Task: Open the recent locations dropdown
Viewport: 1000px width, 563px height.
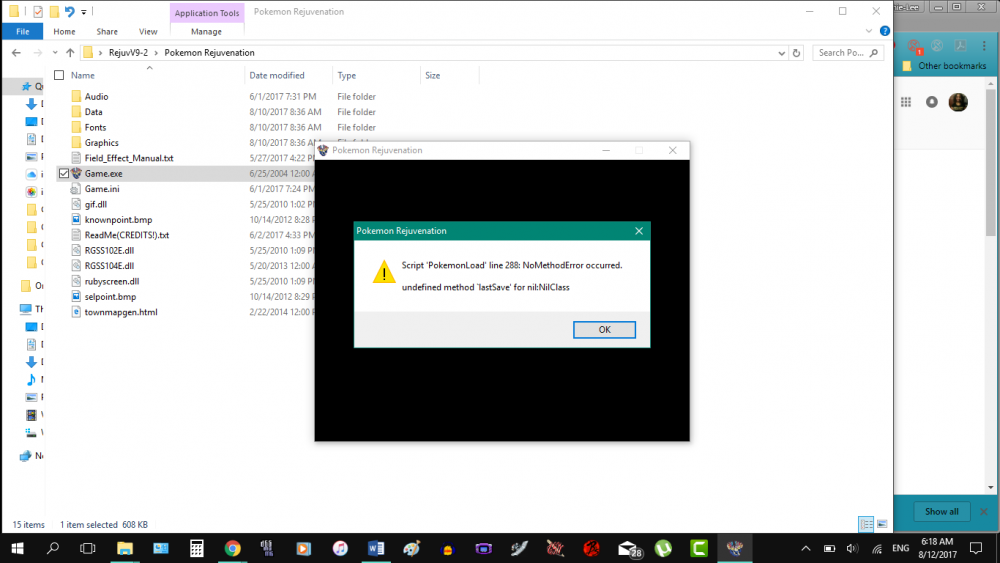Action: (55, 53)
